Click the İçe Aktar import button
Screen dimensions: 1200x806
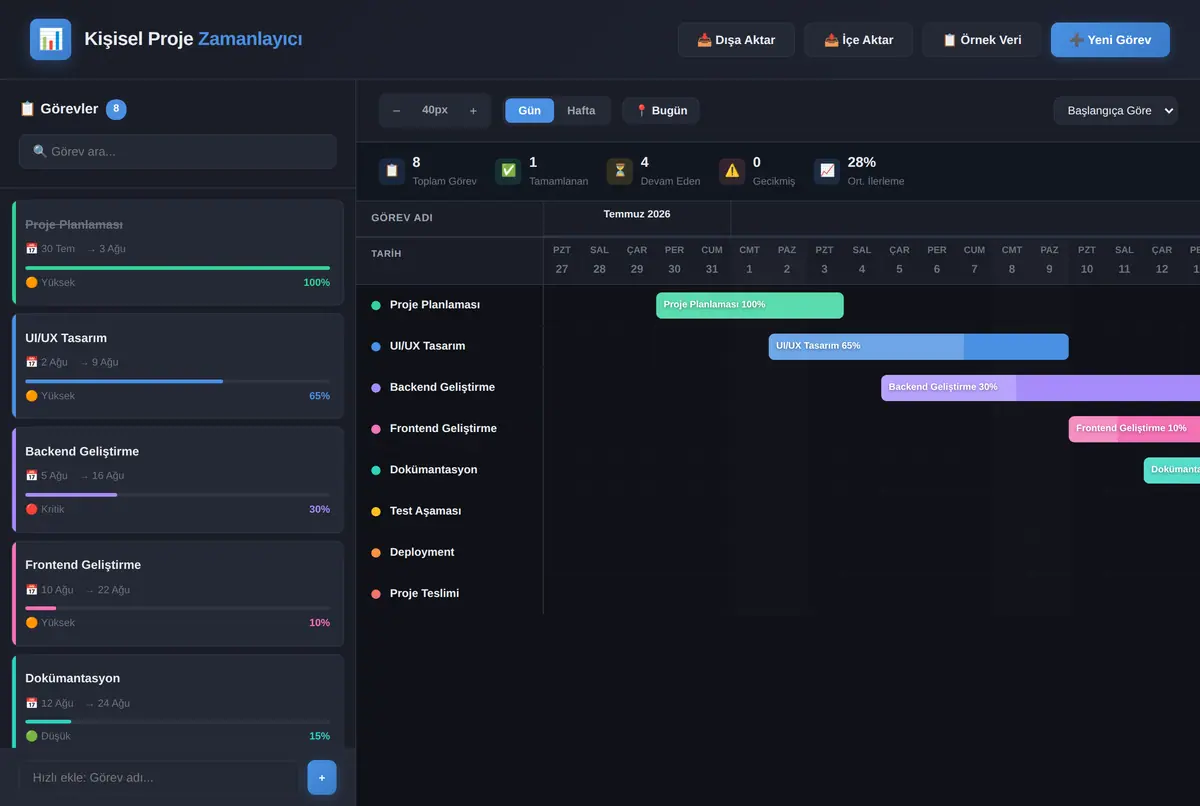(x=858, y=40)
